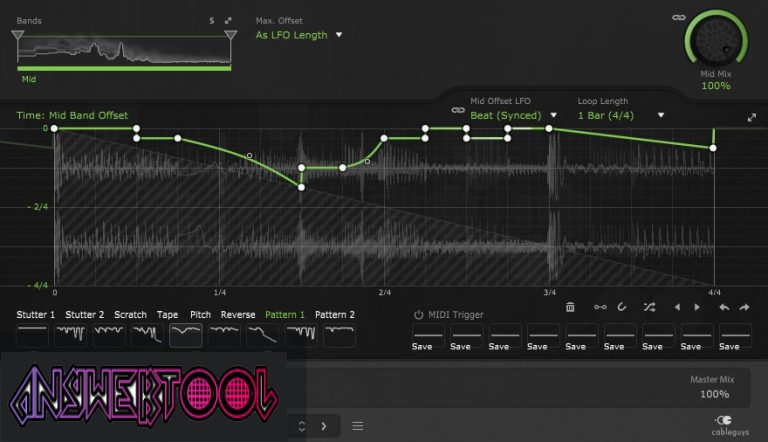Switch to the Scratch preset tab
This screenshot has height=442, width=768.
[130, 315]
